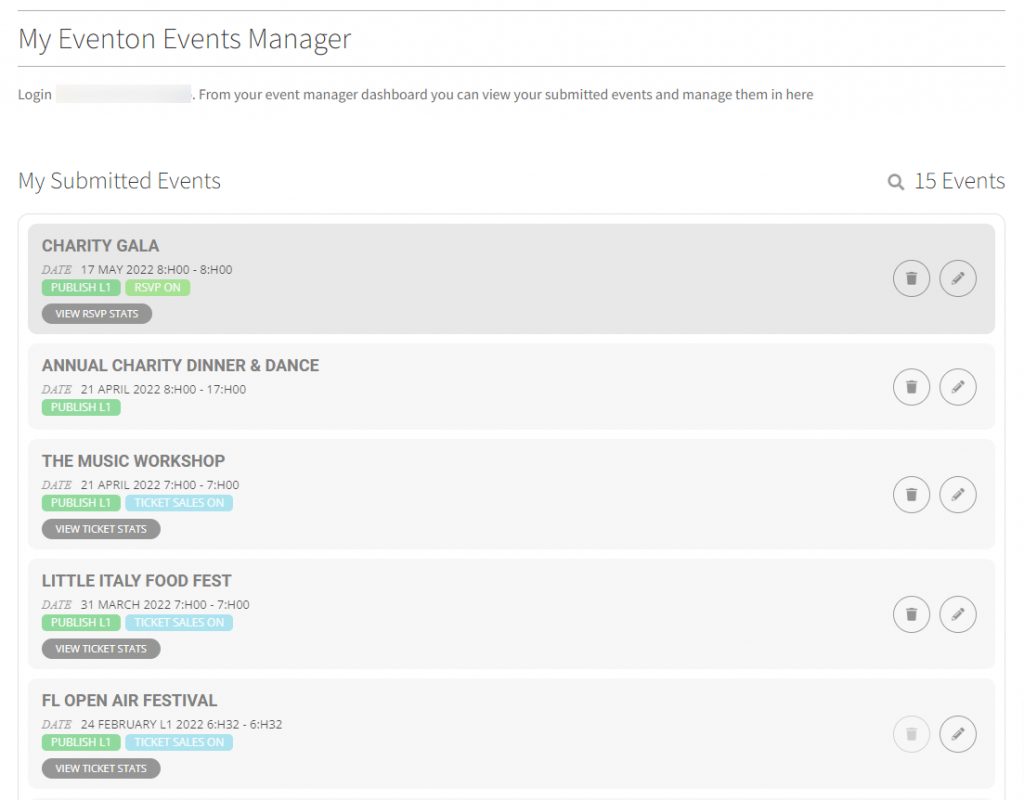
Task: Select the FL Open Air Festival title
Action: click(x=129, y=701)
